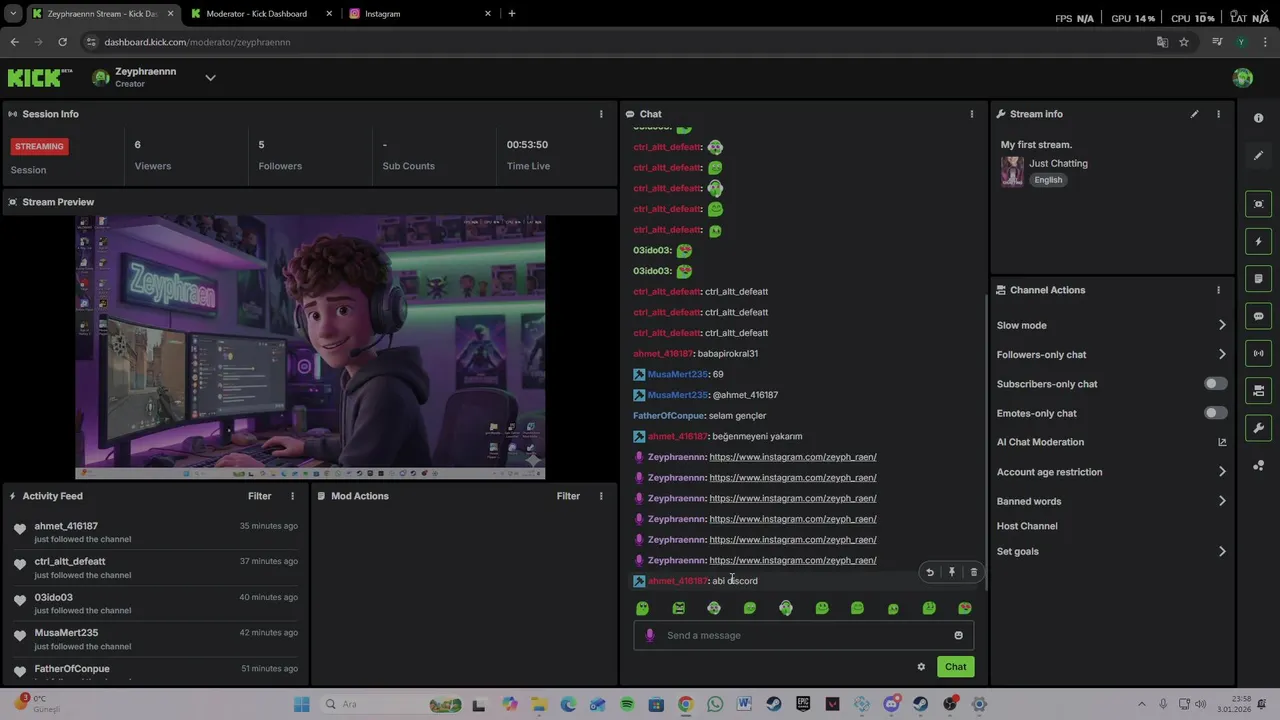Toggle the channel actions widget icon in sidebar
Screen dimensions: 1280x720
tap(1258, 391)
